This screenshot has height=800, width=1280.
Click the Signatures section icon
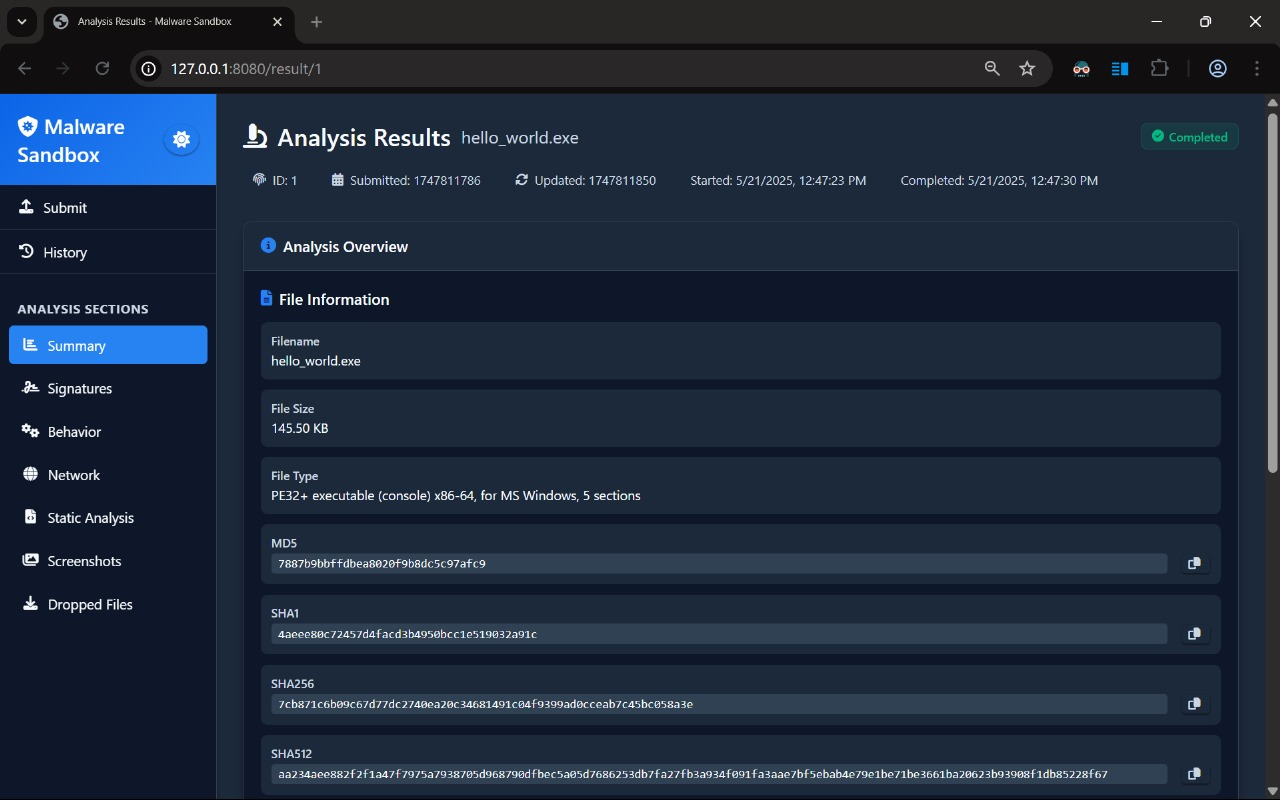coord(30,388)
